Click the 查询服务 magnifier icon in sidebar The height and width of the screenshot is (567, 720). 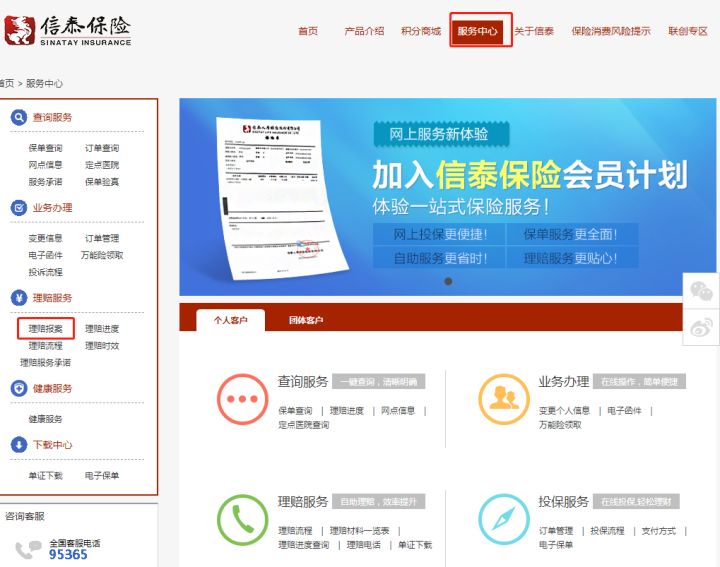[19, 118]
